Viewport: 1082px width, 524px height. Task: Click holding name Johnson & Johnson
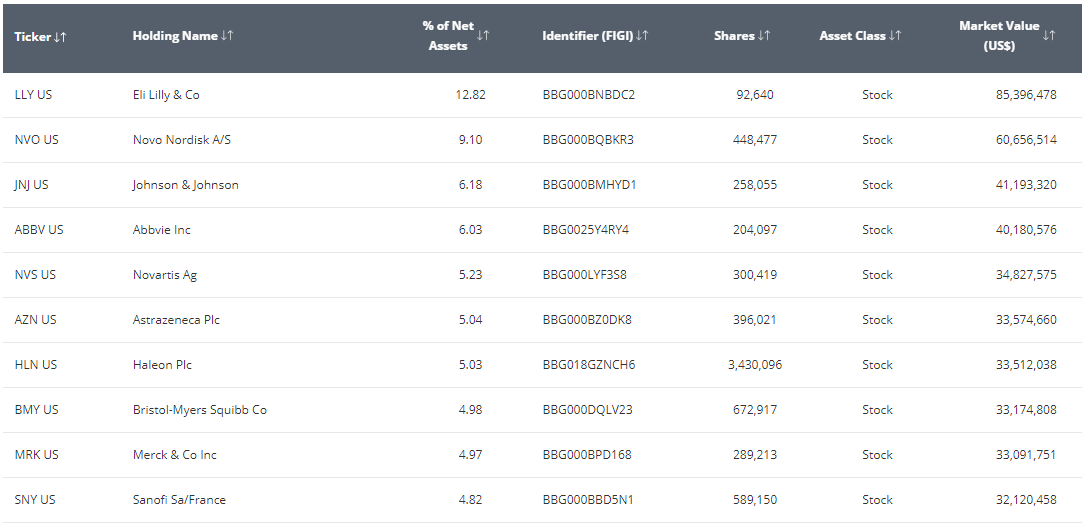tap(186, 184)
